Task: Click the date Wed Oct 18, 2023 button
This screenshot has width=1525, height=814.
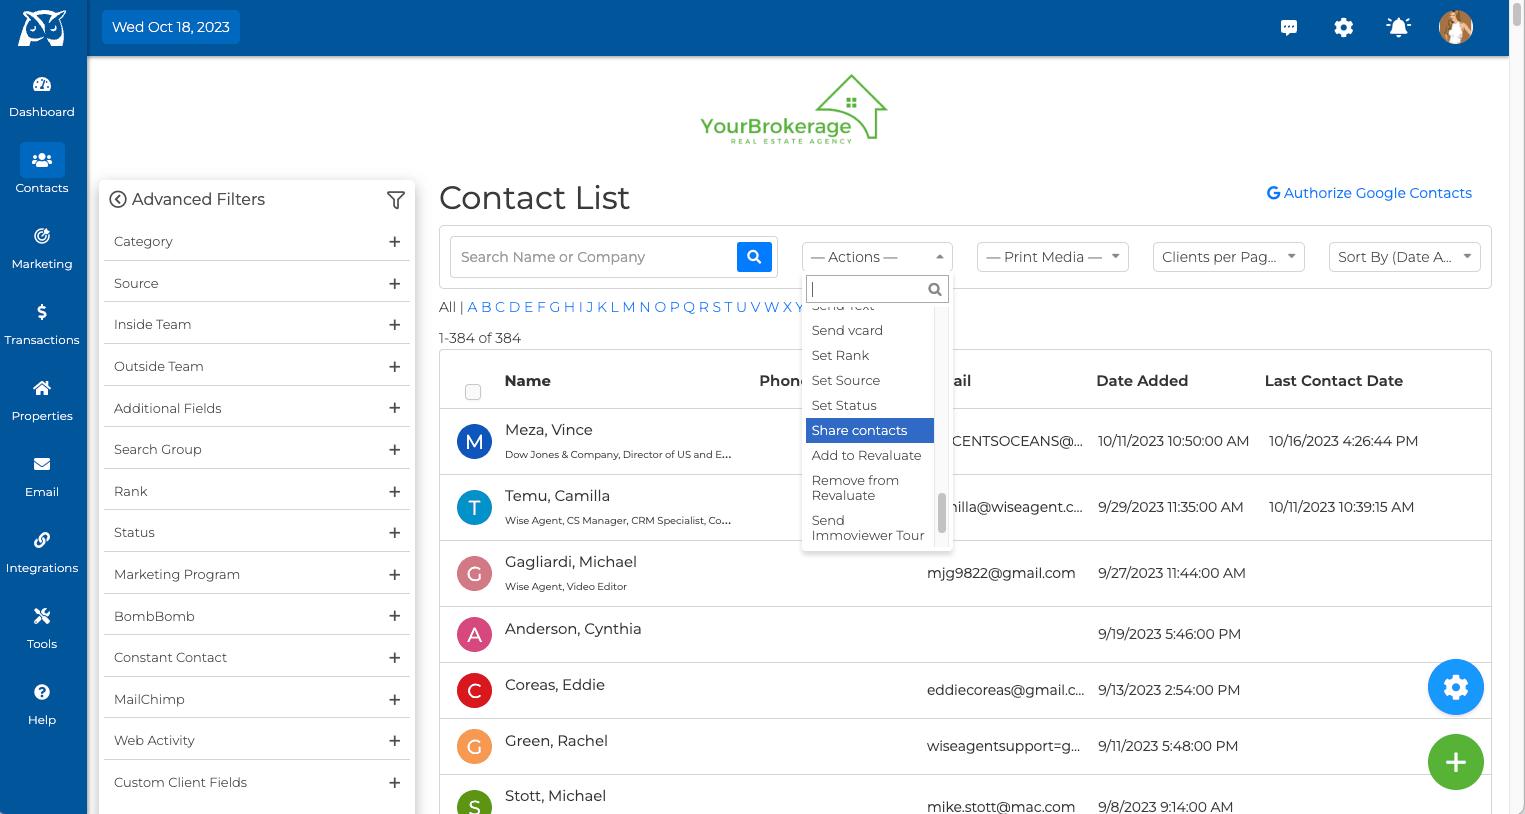Action: 171,27
